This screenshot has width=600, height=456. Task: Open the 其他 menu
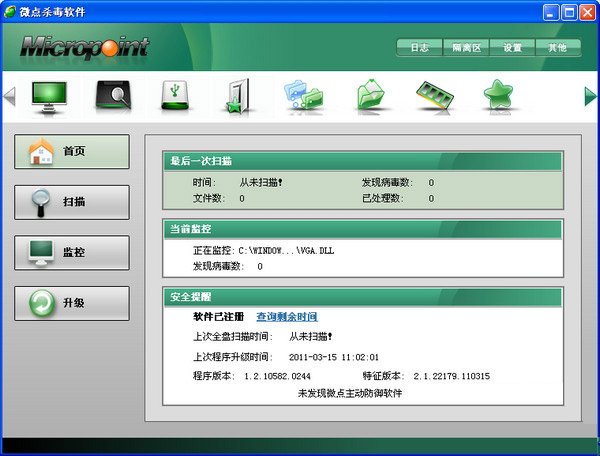(x=557, y=47)
